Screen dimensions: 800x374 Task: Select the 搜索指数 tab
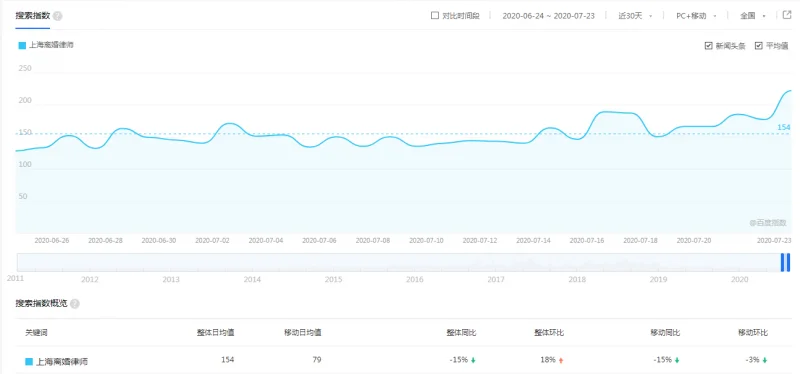point(32,16)
